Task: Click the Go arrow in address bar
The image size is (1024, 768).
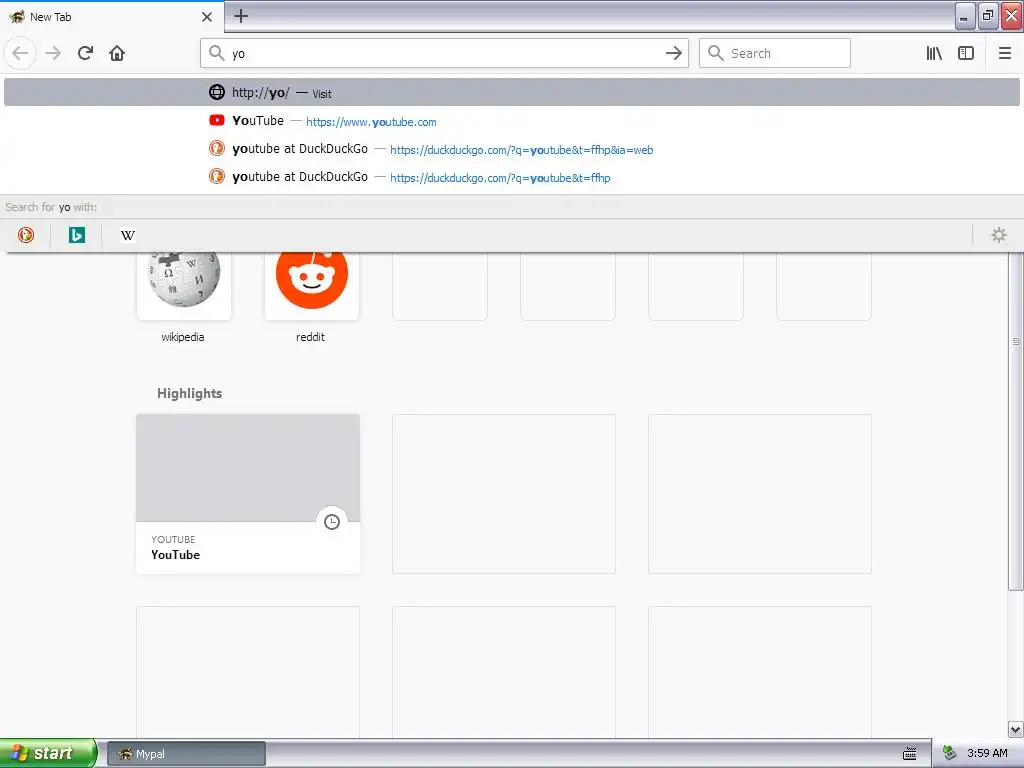Action: tap(673, 53)
